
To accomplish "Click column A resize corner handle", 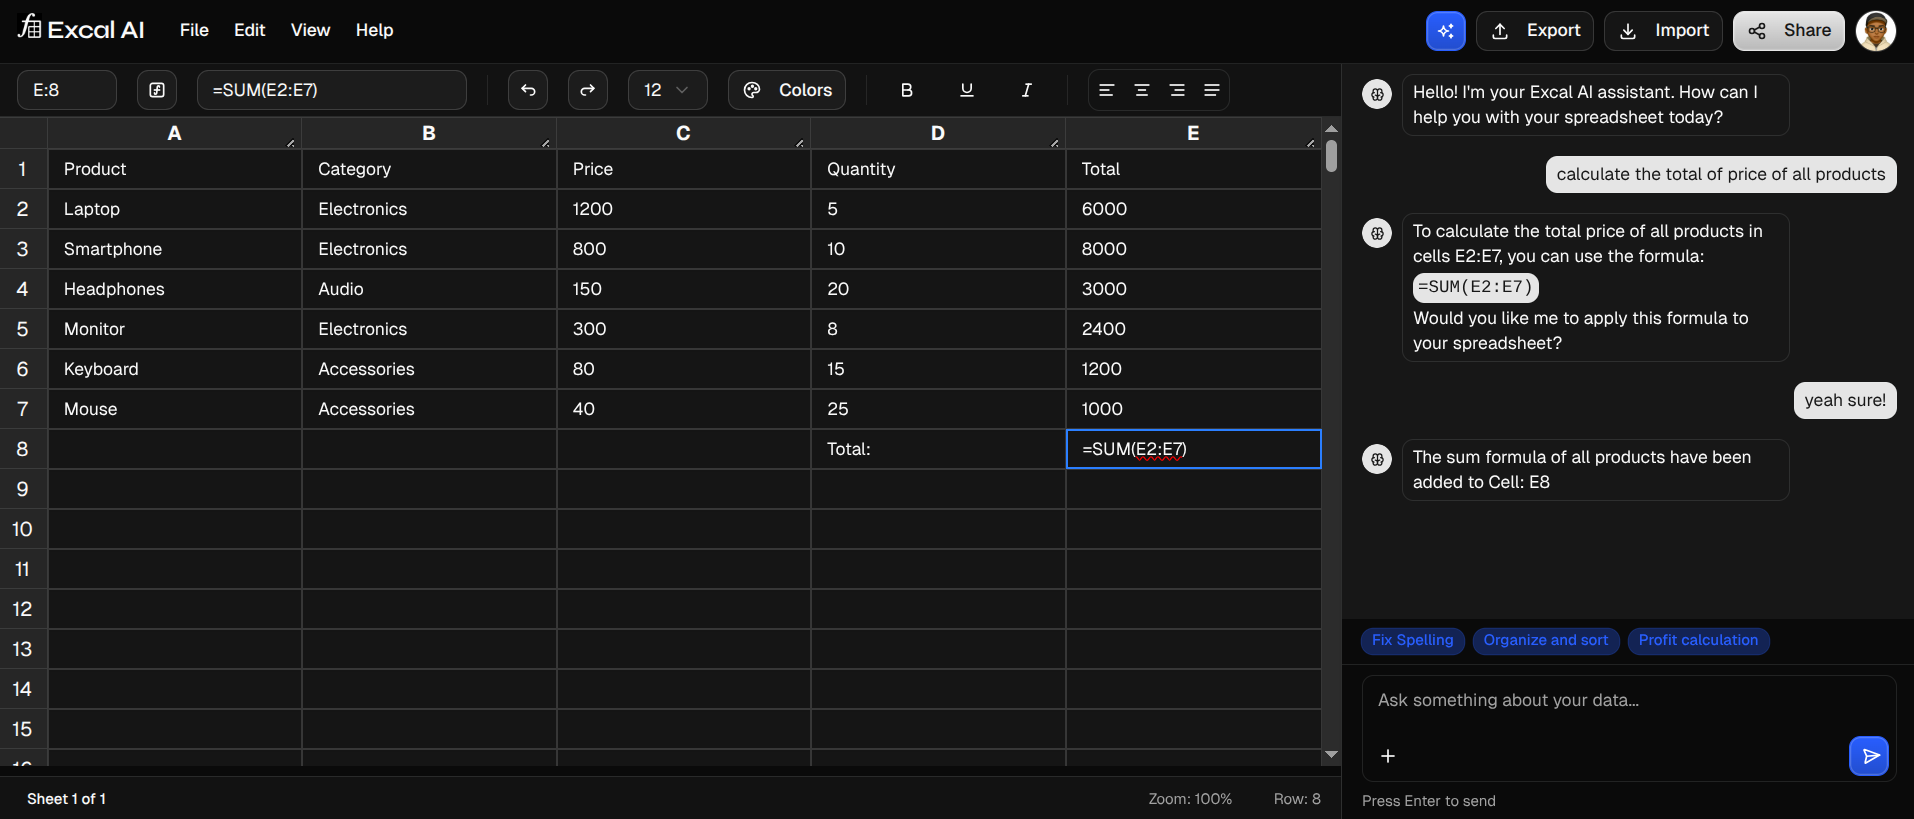I will (x=291, y=143).
